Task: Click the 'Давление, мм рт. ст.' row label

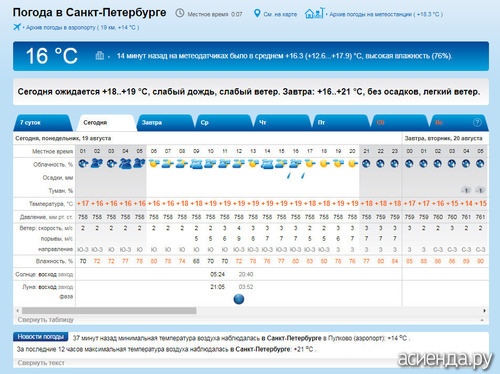Action: click(x=46, y=217)
